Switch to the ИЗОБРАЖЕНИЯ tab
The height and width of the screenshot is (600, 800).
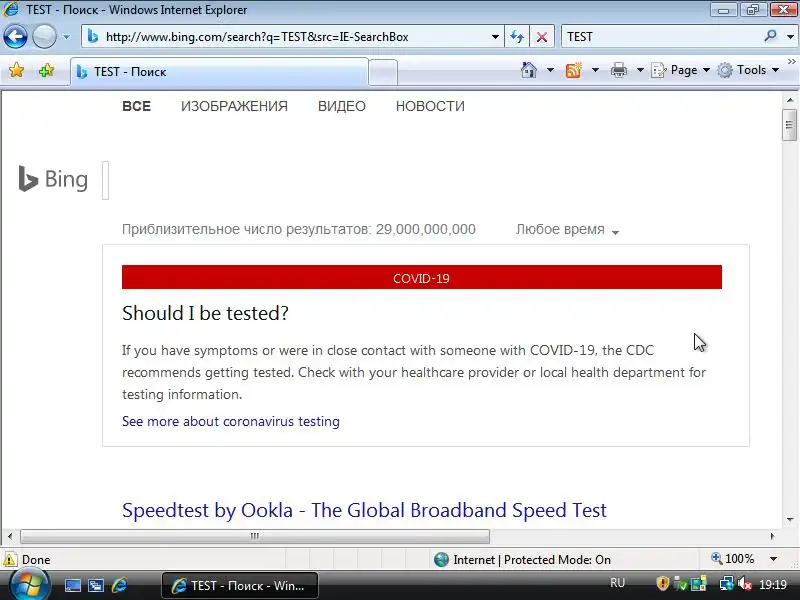(x=234, y=106)
